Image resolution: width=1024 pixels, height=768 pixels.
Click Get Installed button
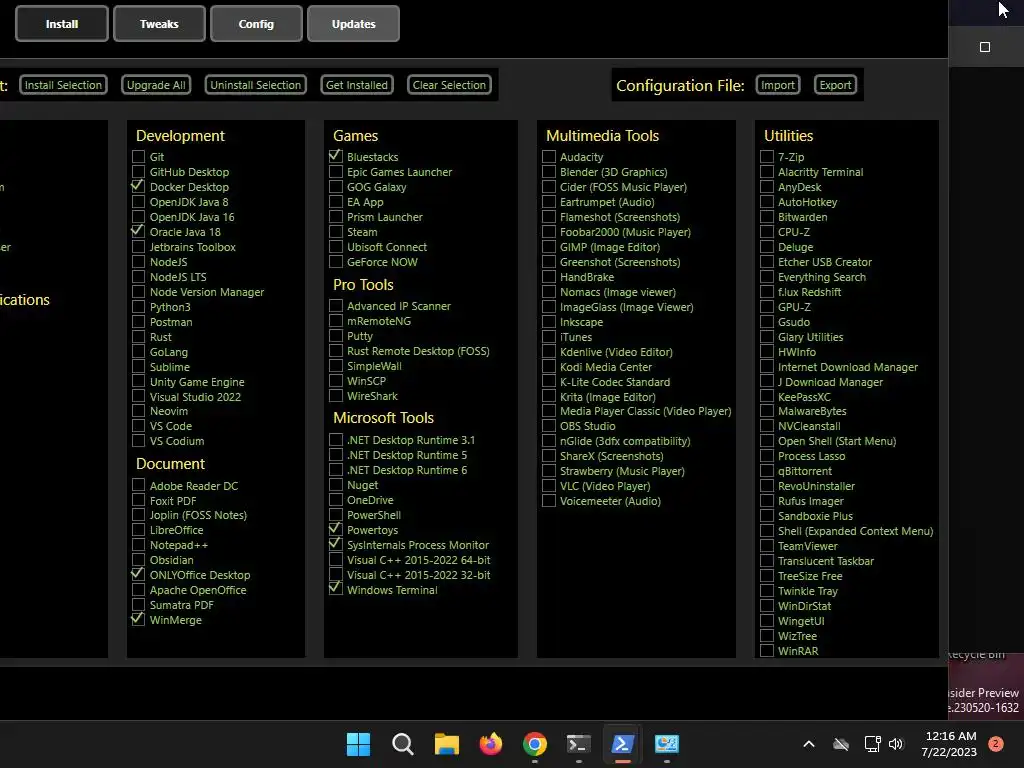357,85
